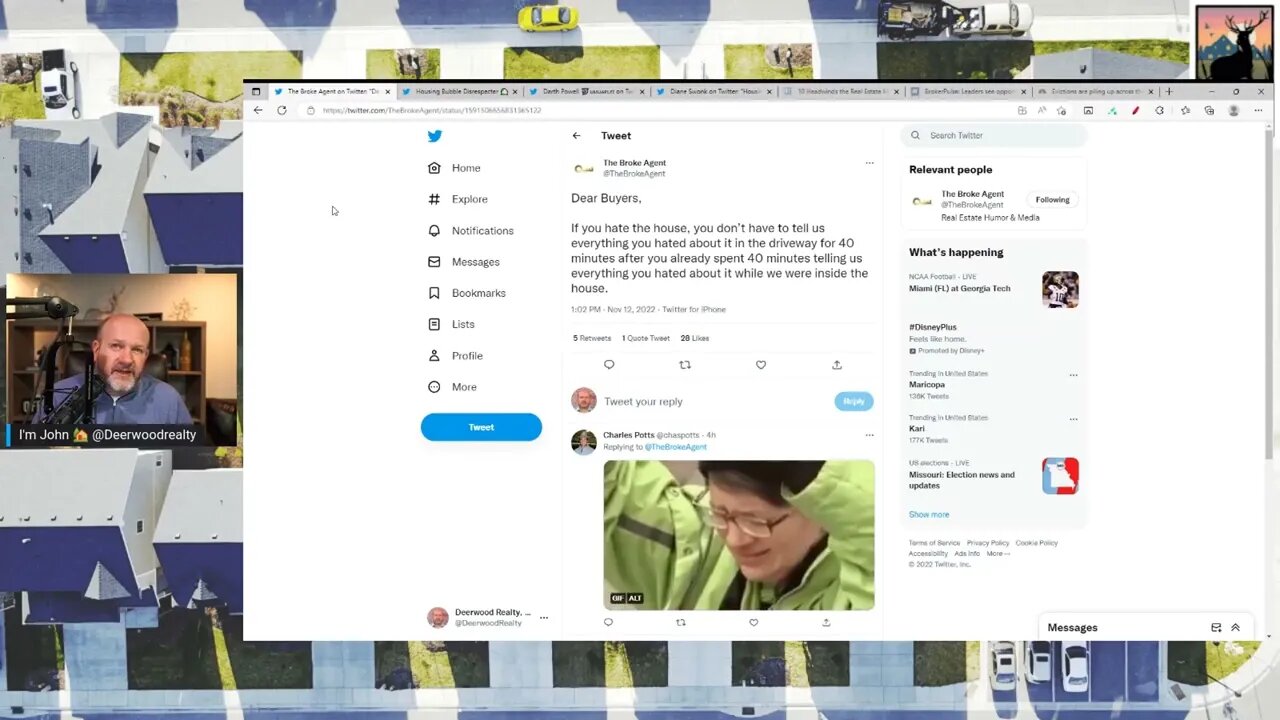Open account switcher ellipsis for Deerwood Realty

click(544, 618)
